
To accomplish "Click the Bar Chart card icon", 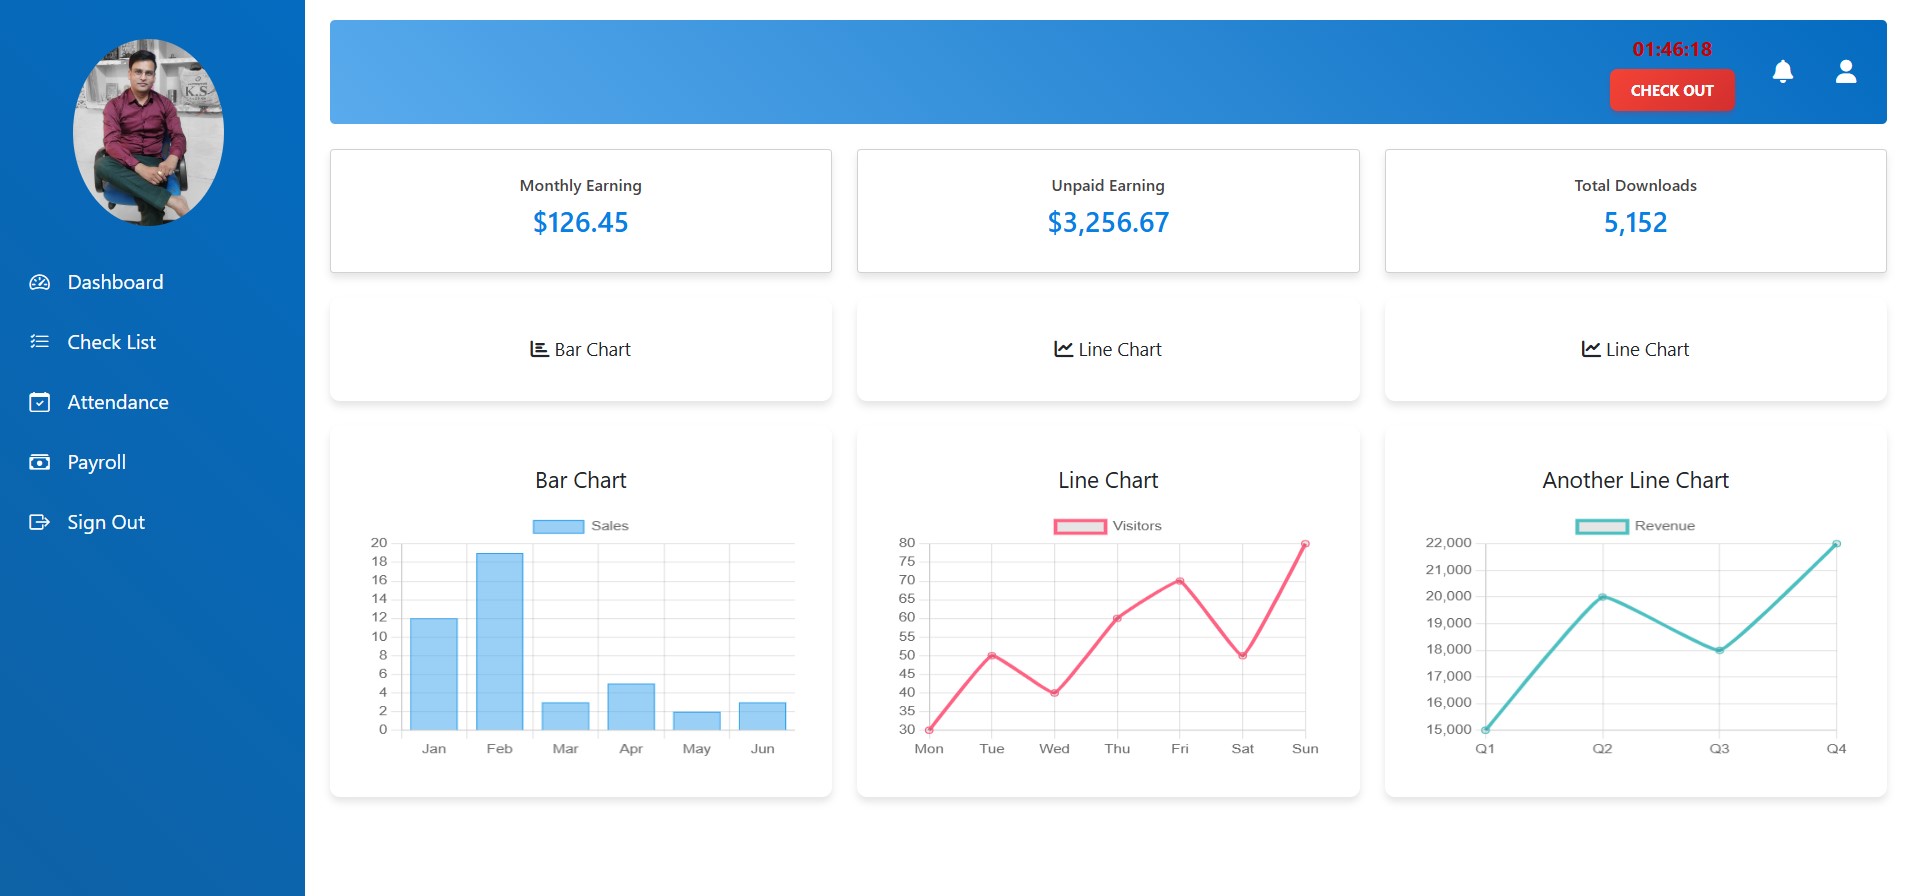I will point(539,349).
